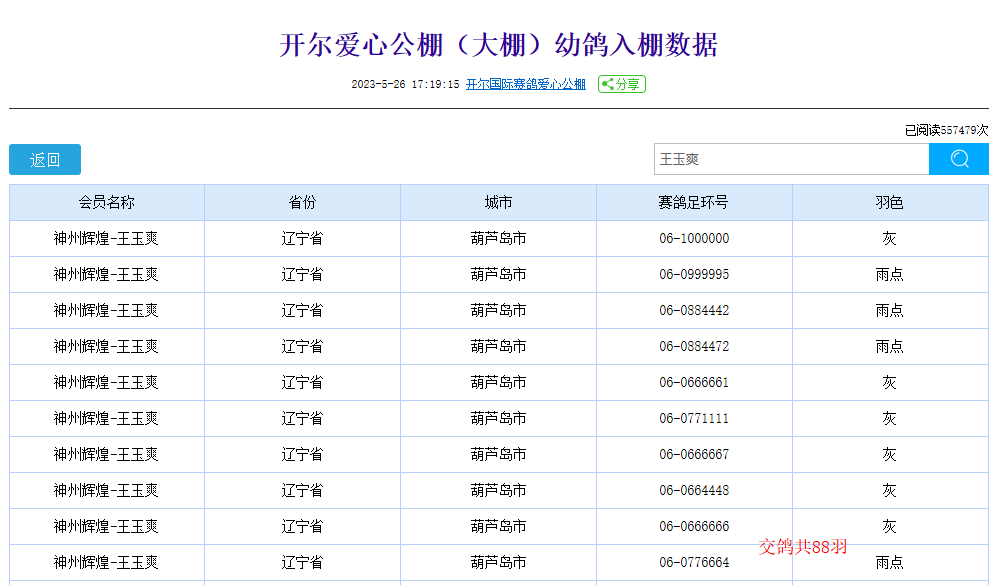Viewport: 995px width, 585px height.
Task: Click the green 分享 share button
Action: [x=621, y=85]
